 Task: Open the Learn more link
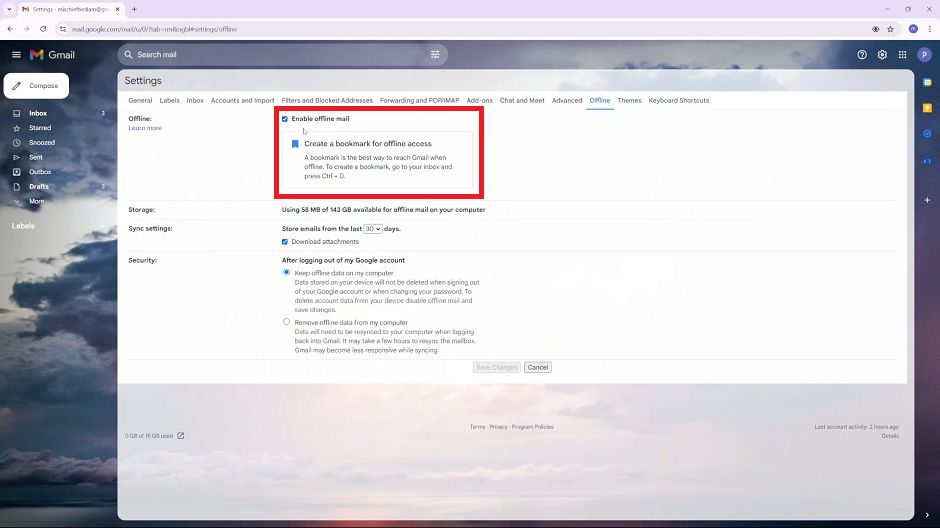145,128
